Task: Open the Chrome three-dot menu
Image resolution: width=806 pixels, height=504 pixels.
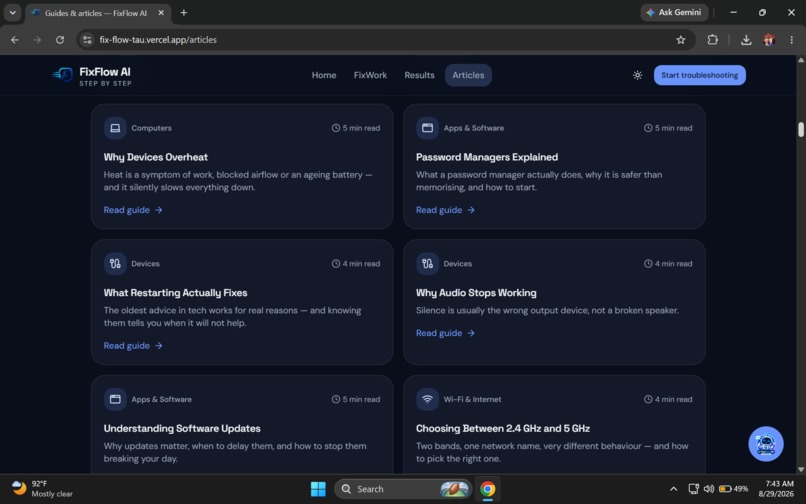Action: point(792,40)
